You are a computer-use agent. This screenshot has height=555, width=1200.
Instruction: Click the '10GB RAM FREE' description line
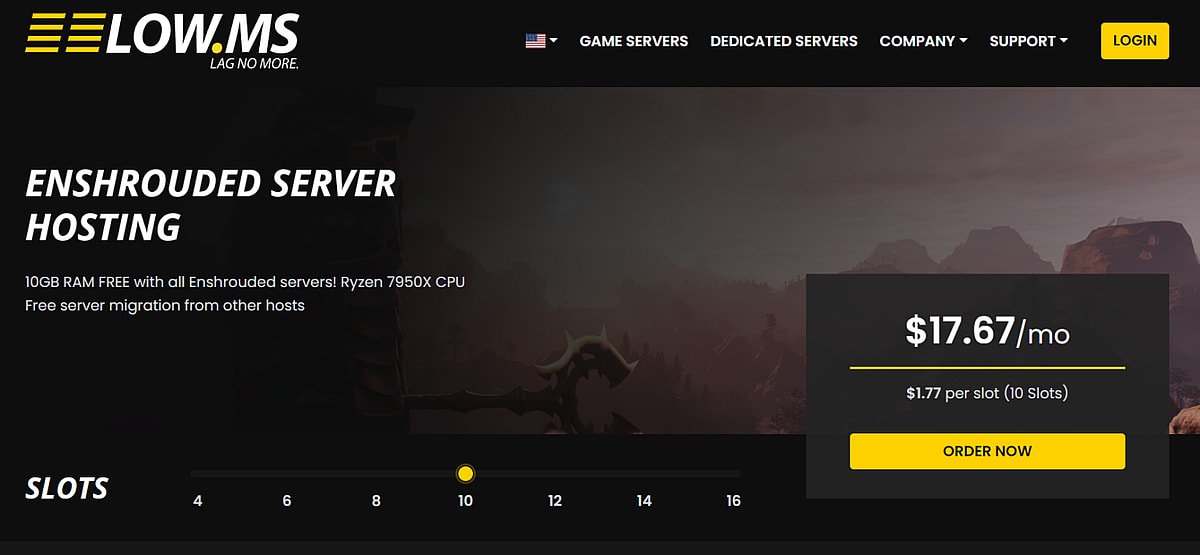(245, 282)
